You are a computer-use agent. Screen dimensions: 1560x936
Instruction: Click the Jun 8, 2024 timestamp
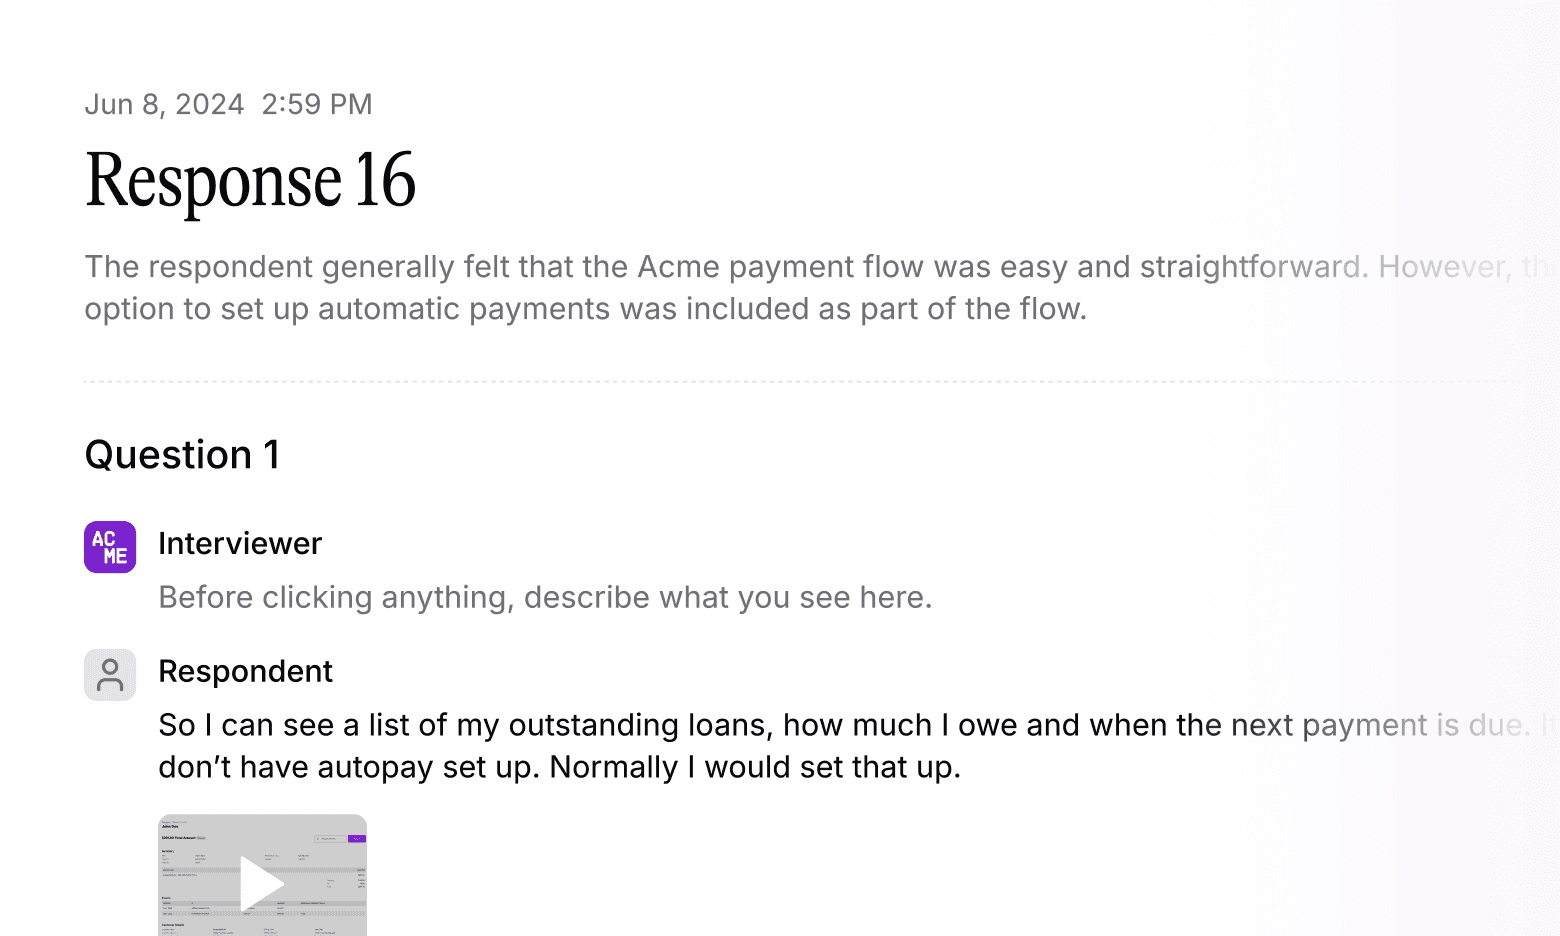coord(228,104)
